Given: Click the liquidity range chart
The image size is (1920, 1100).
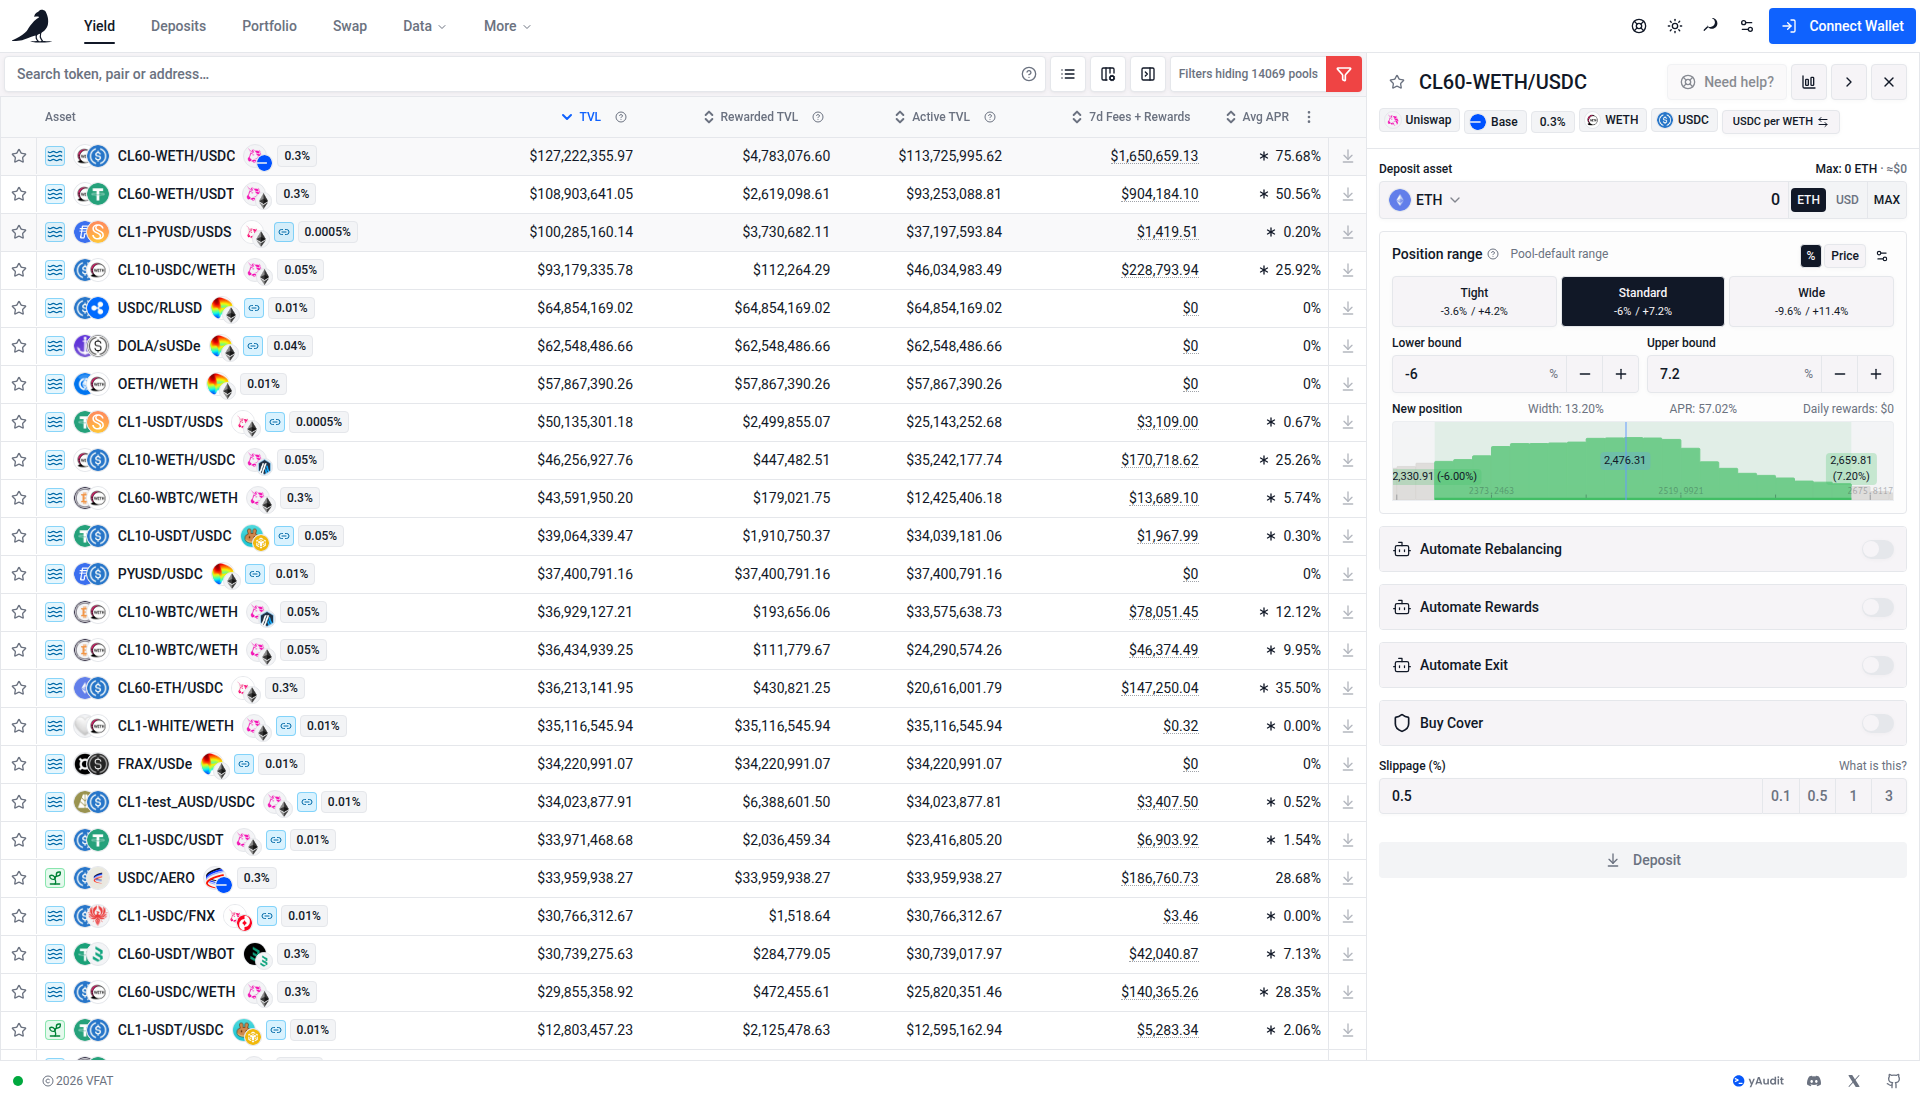Looking at the screenshot, I should [1642, 461].
